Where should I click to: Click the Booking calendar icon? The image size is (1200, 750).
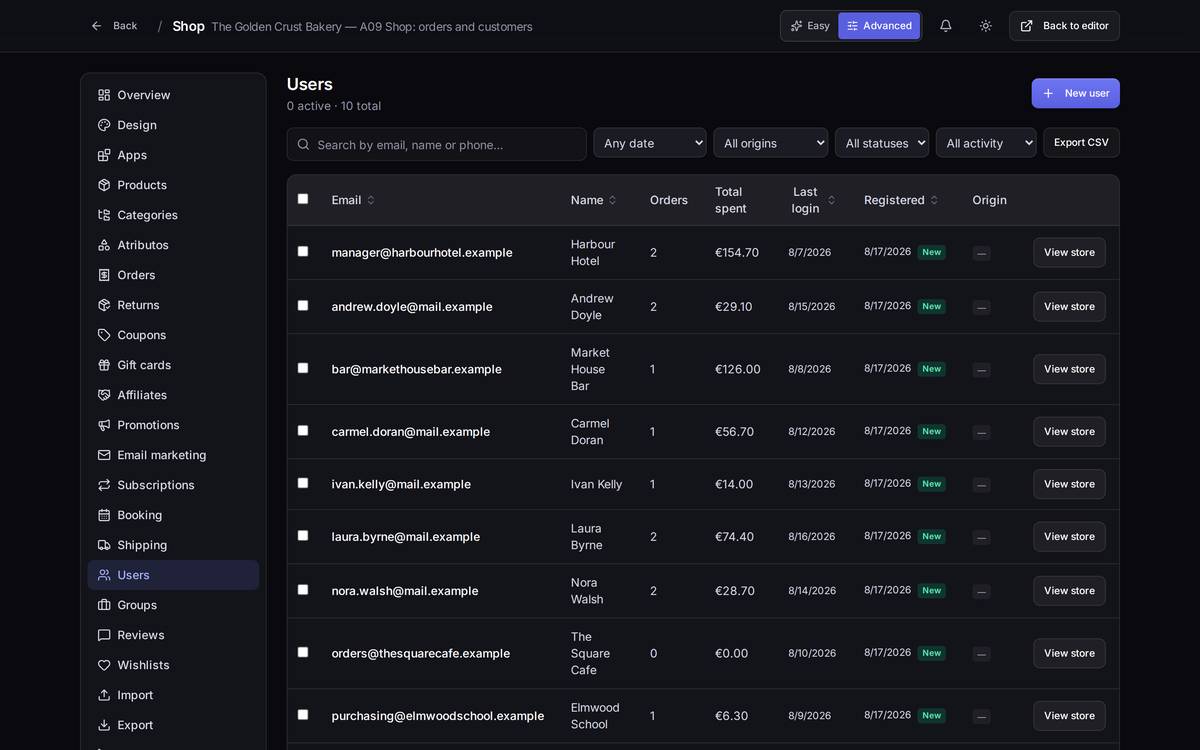tap(104, 515)
